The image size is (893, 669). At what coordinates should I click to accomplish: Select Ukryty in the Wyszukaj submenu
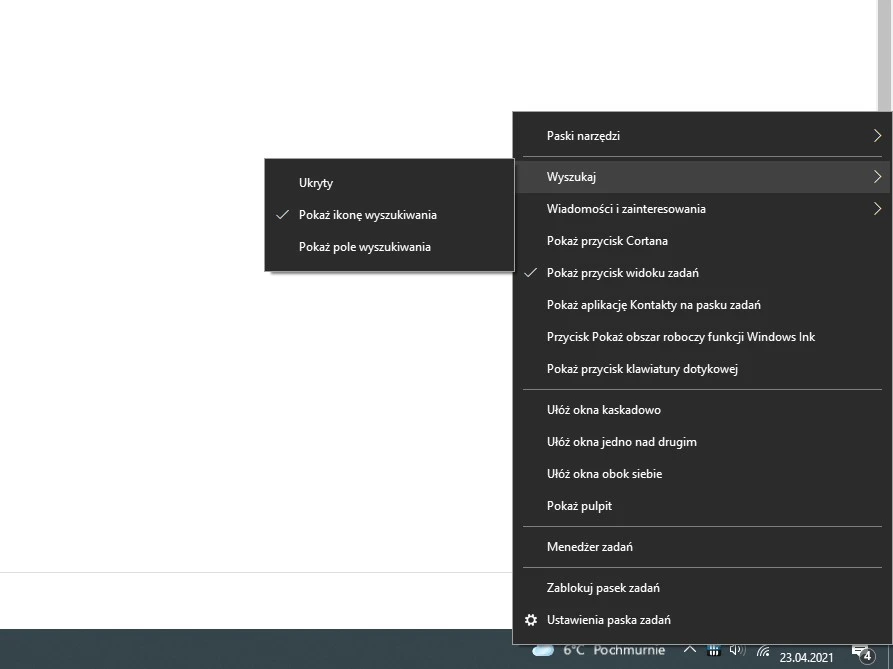[x=316, y=183]
